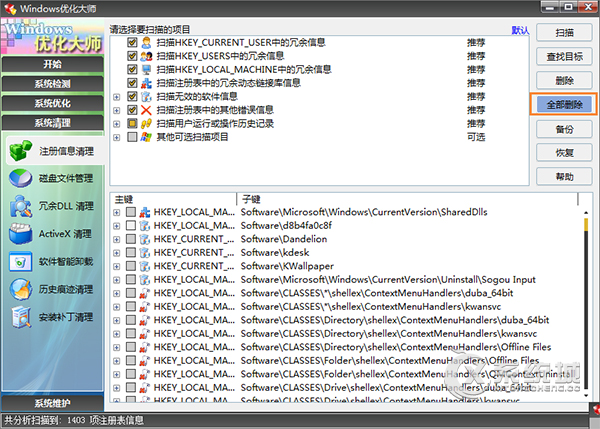Click the icon in the Uninstall\Sogou Input row

click(144, 280)
